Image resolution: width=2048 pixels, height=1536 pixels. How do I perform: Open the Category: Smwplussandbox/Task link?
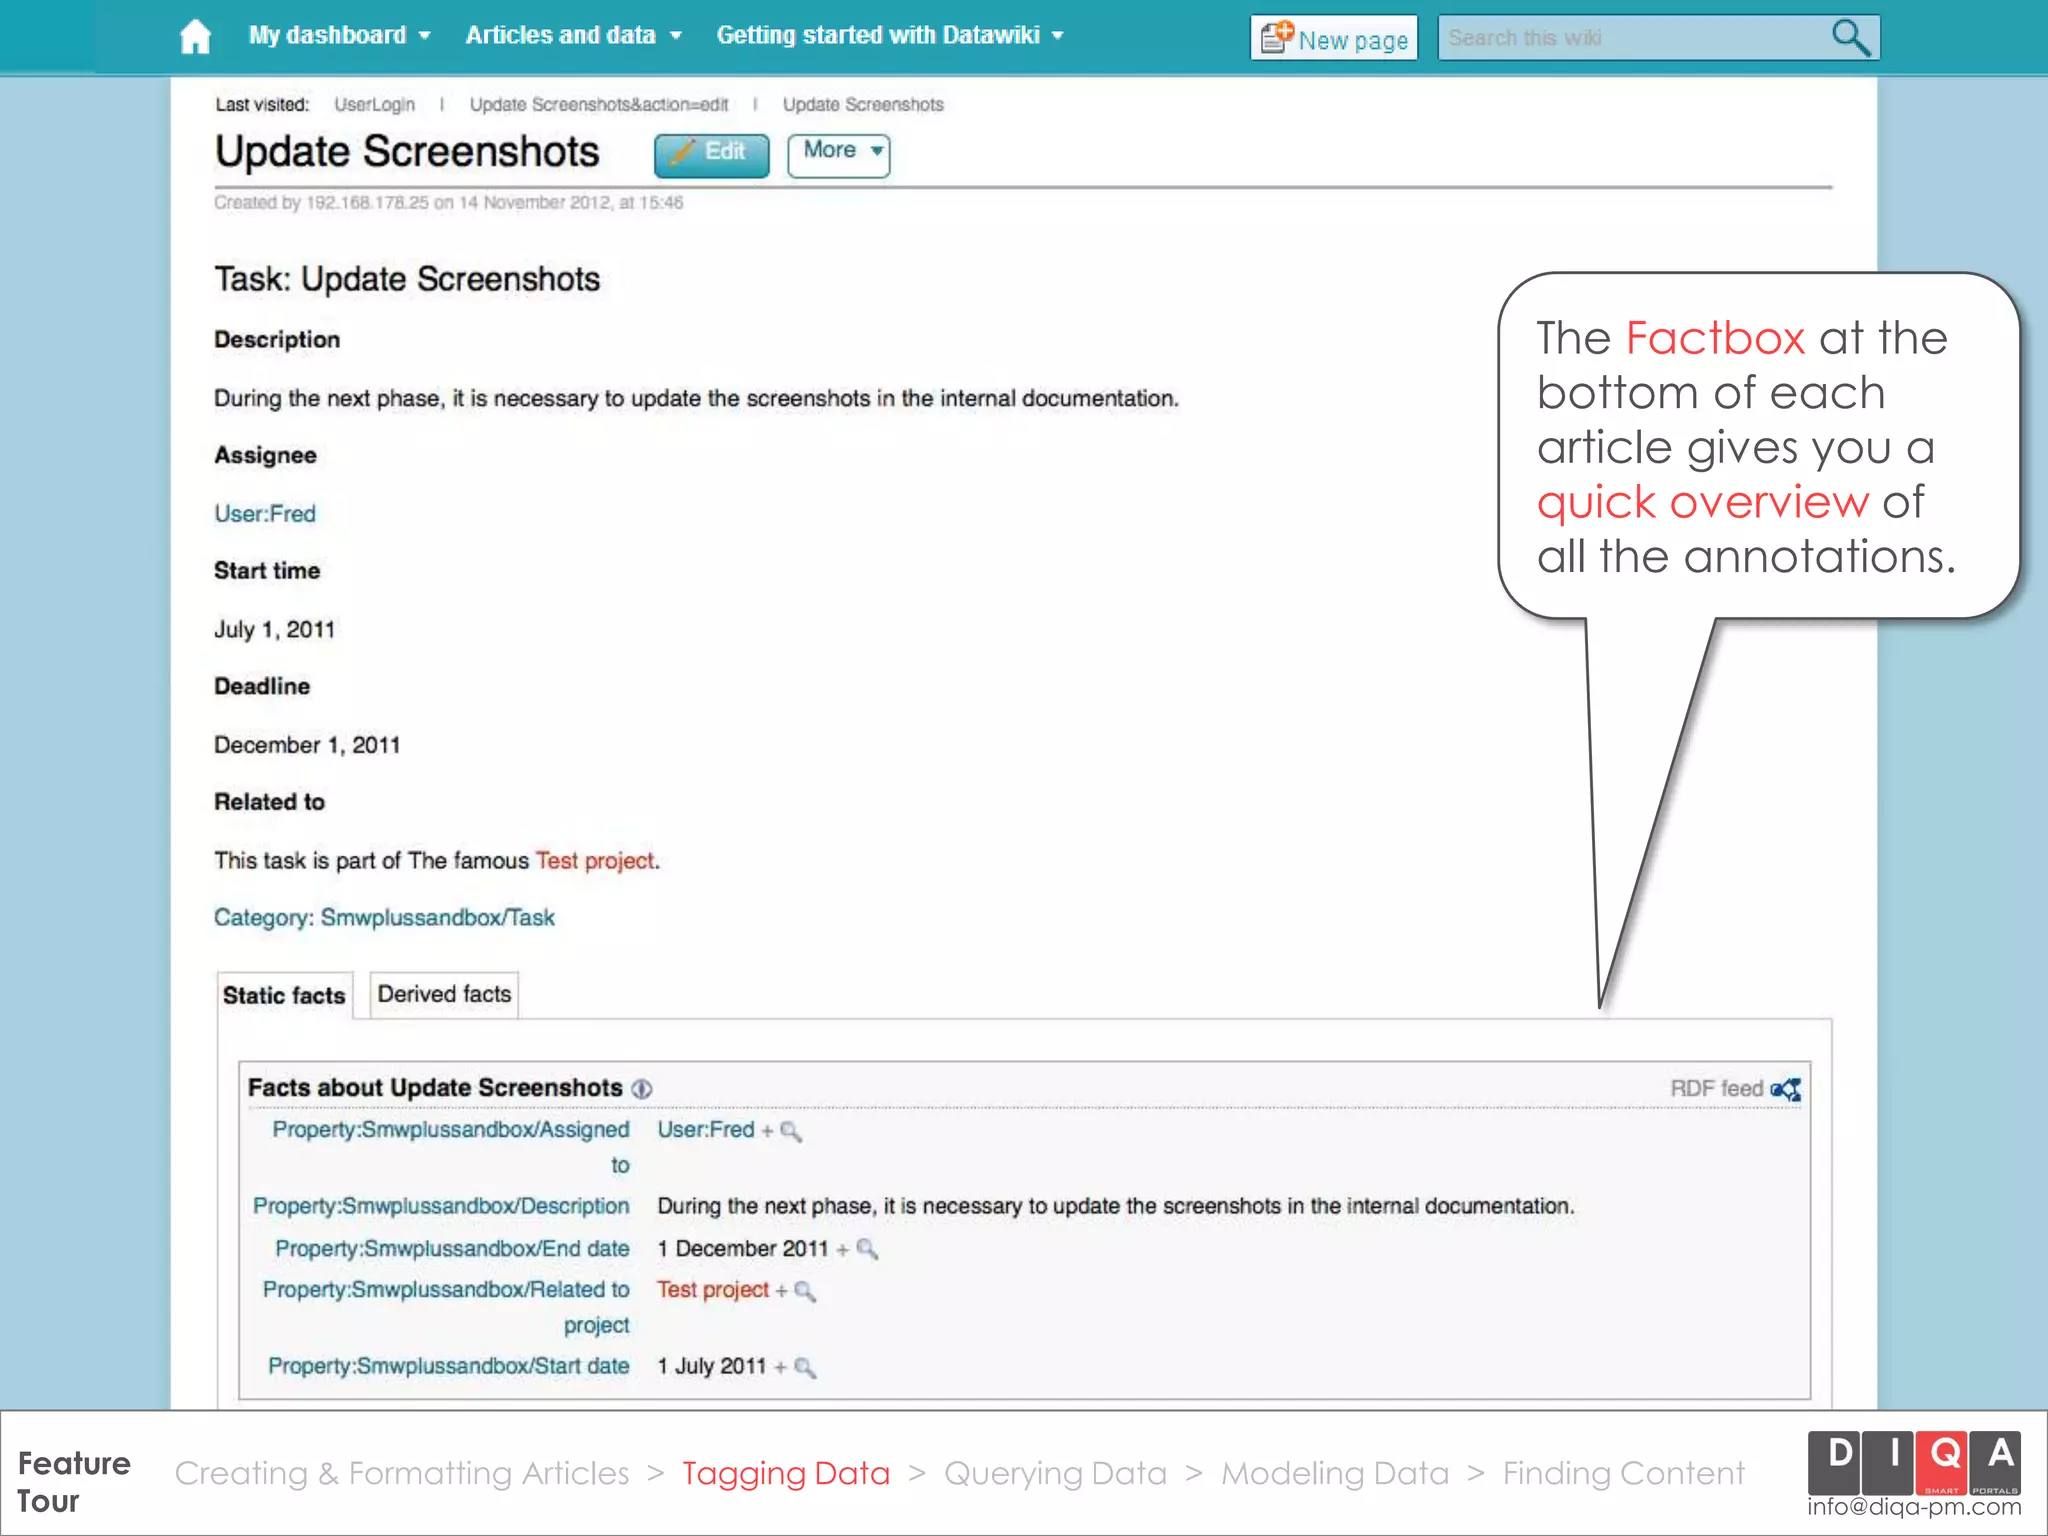click(384, 918)
